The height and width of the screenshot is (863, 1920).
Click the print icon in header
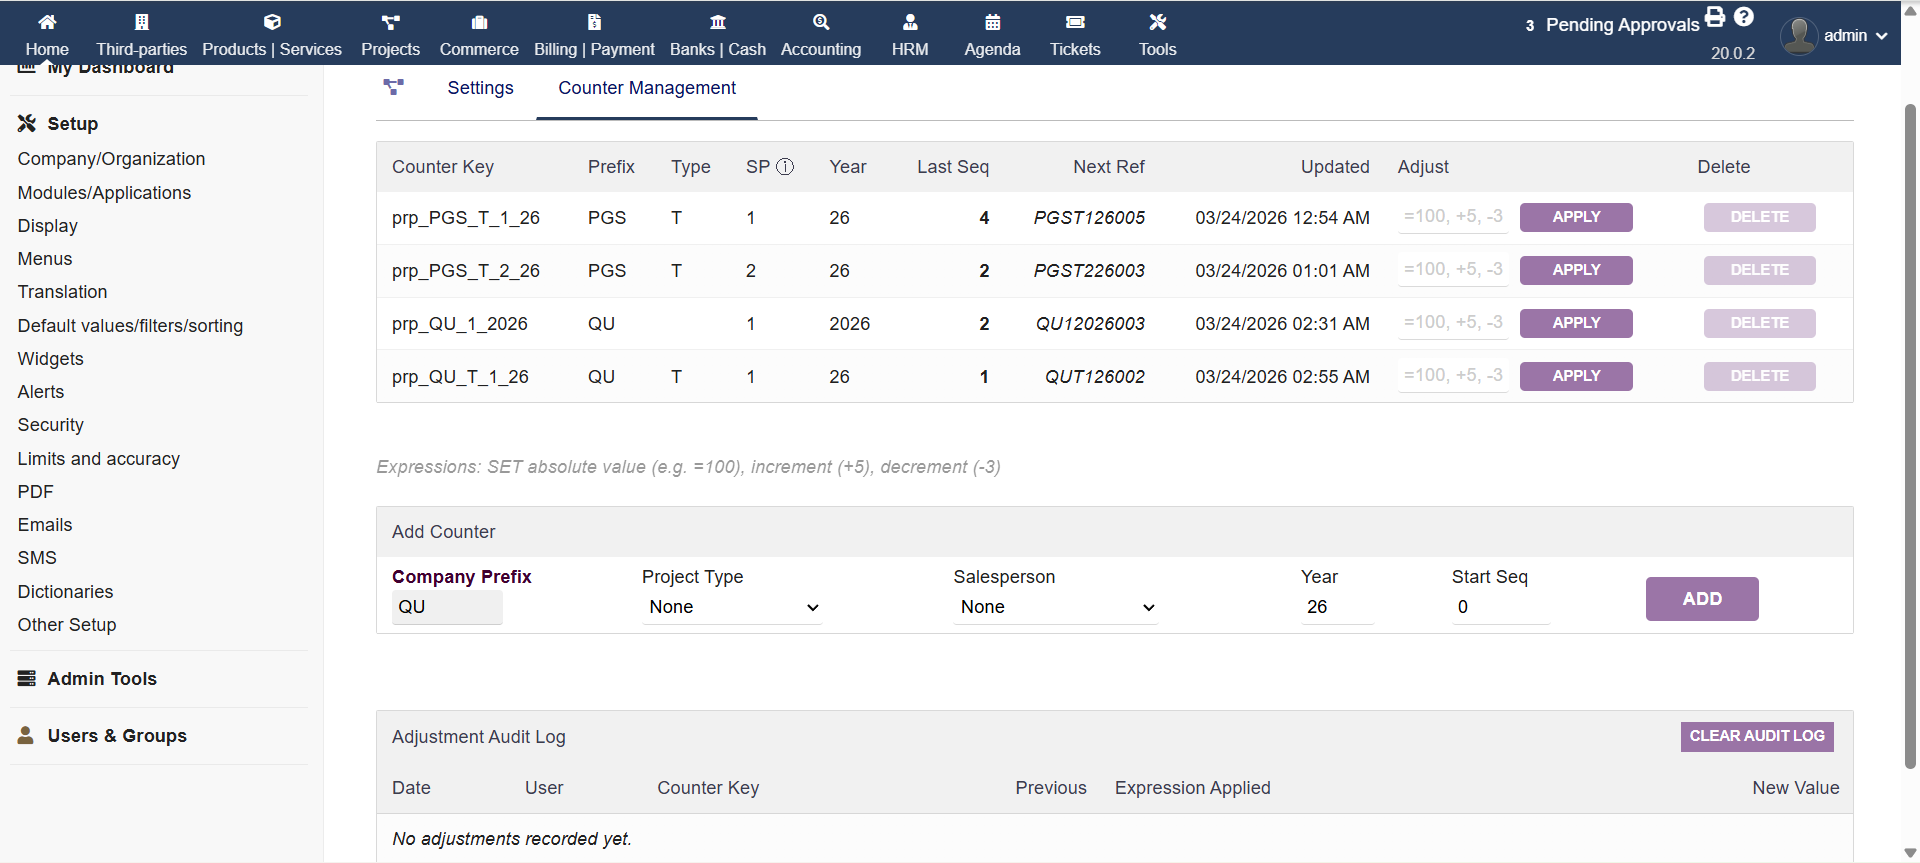pos(1715,17)
